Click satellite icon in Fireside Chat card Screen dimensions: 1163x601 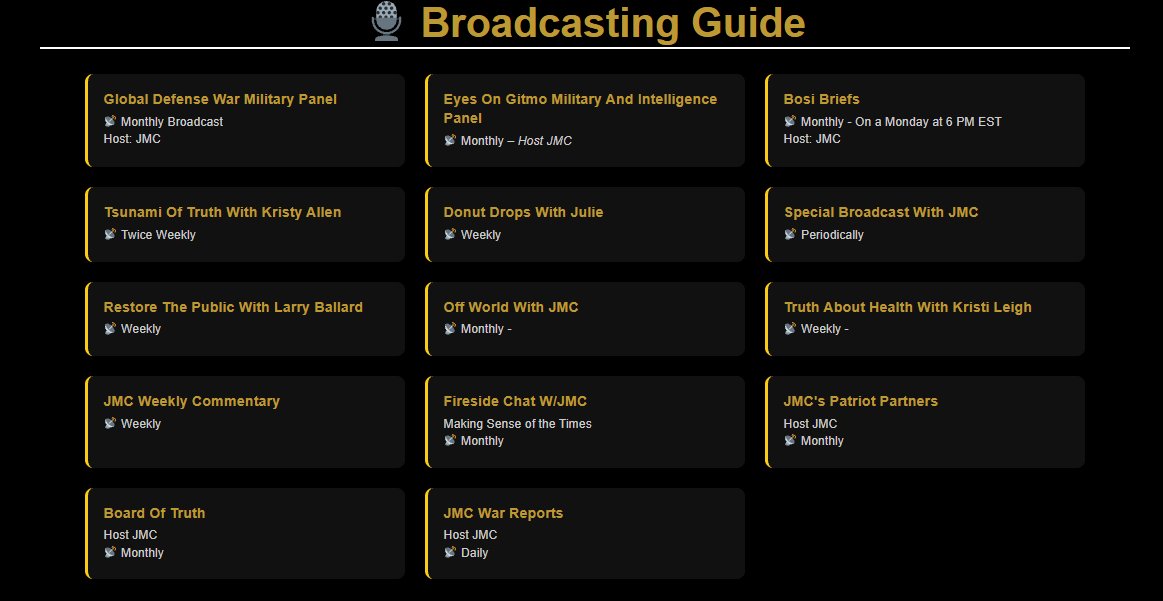click(x=449, y=440)
